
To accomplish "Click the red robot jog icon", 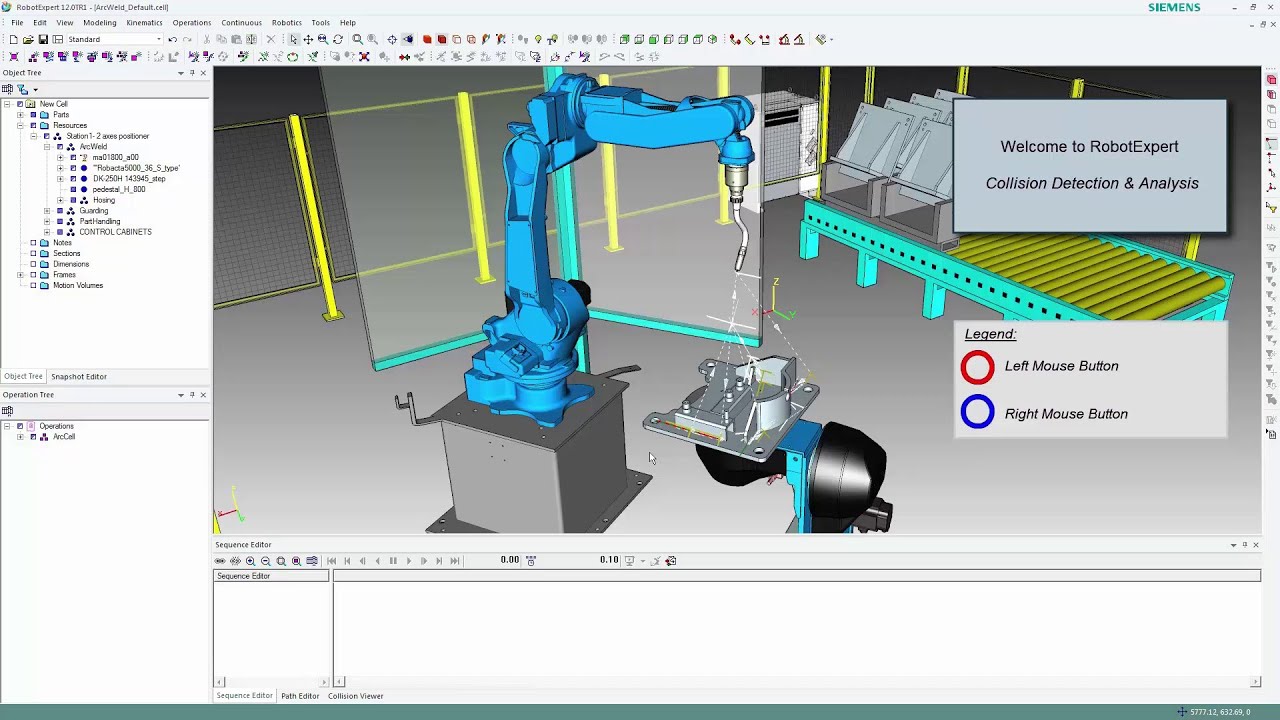I will (x=784, y=39).
